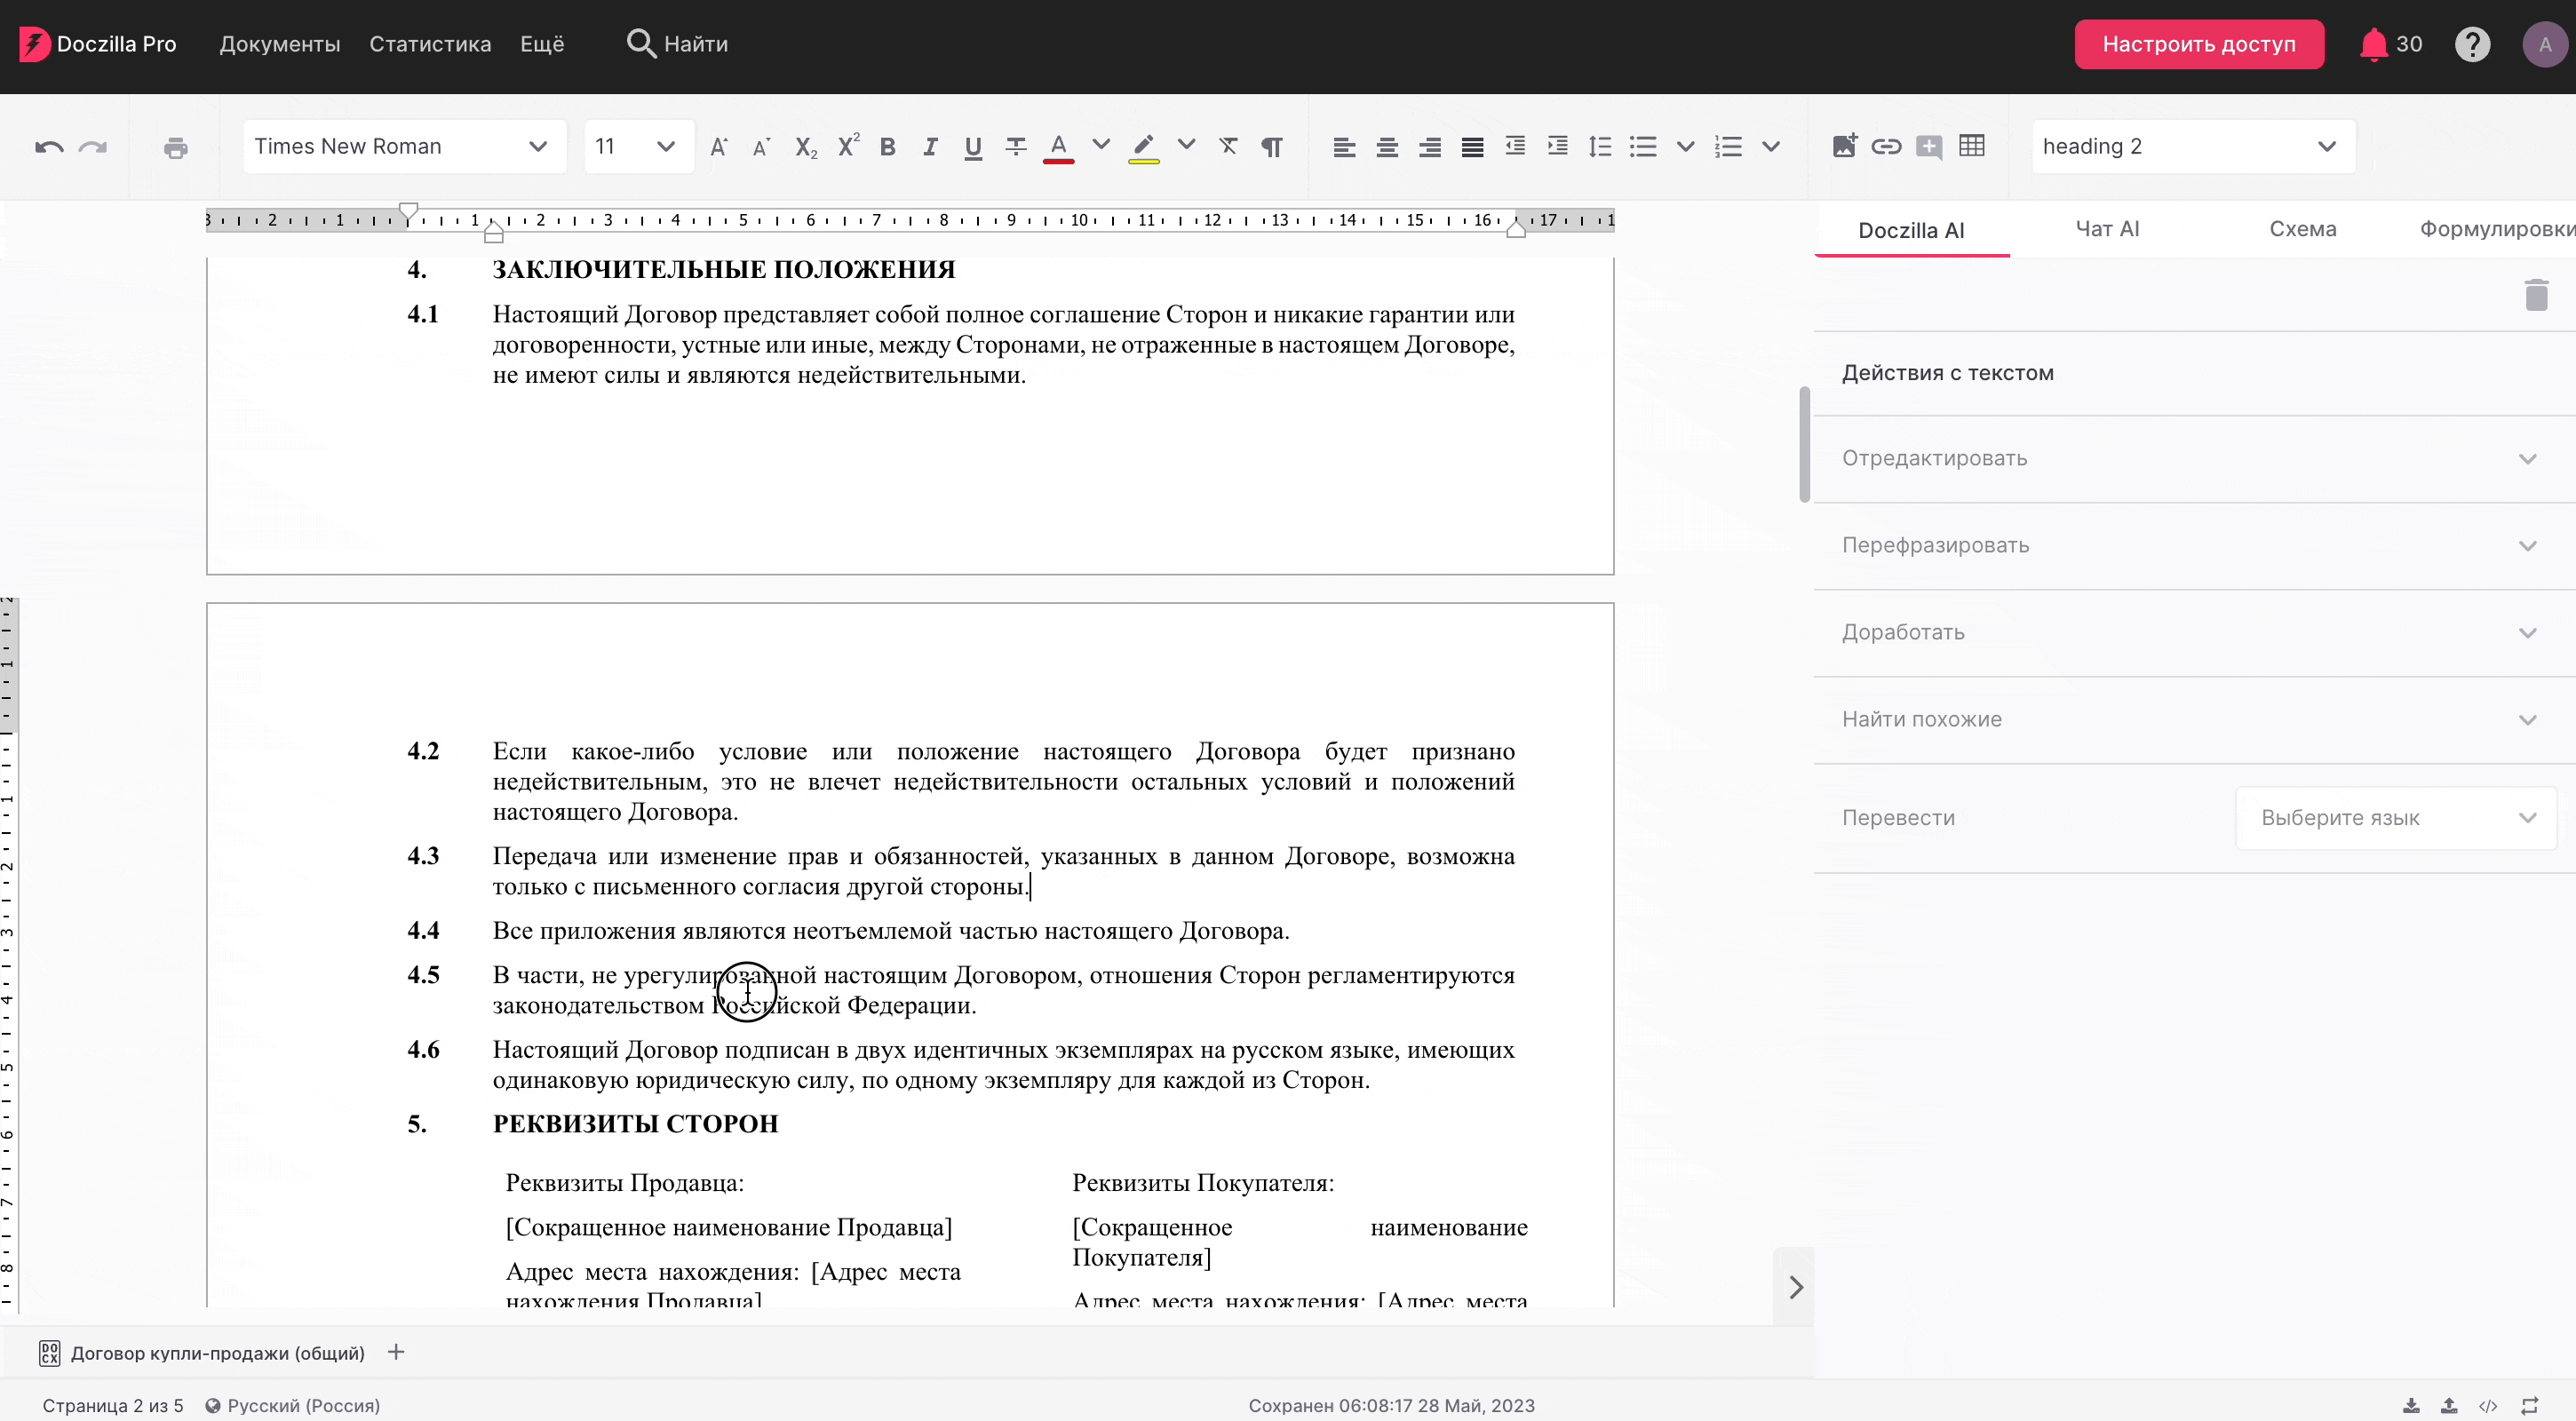
Task: Open Договор купли-продажи (общий) document tab
Action: tap(202, 1353)
